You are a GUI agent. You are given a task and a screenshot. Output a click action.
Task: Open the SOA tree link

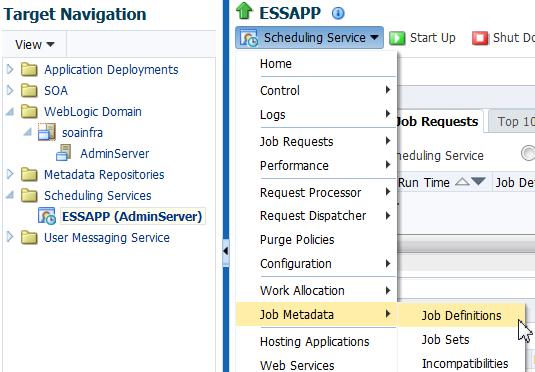click(x=56, y=91)
